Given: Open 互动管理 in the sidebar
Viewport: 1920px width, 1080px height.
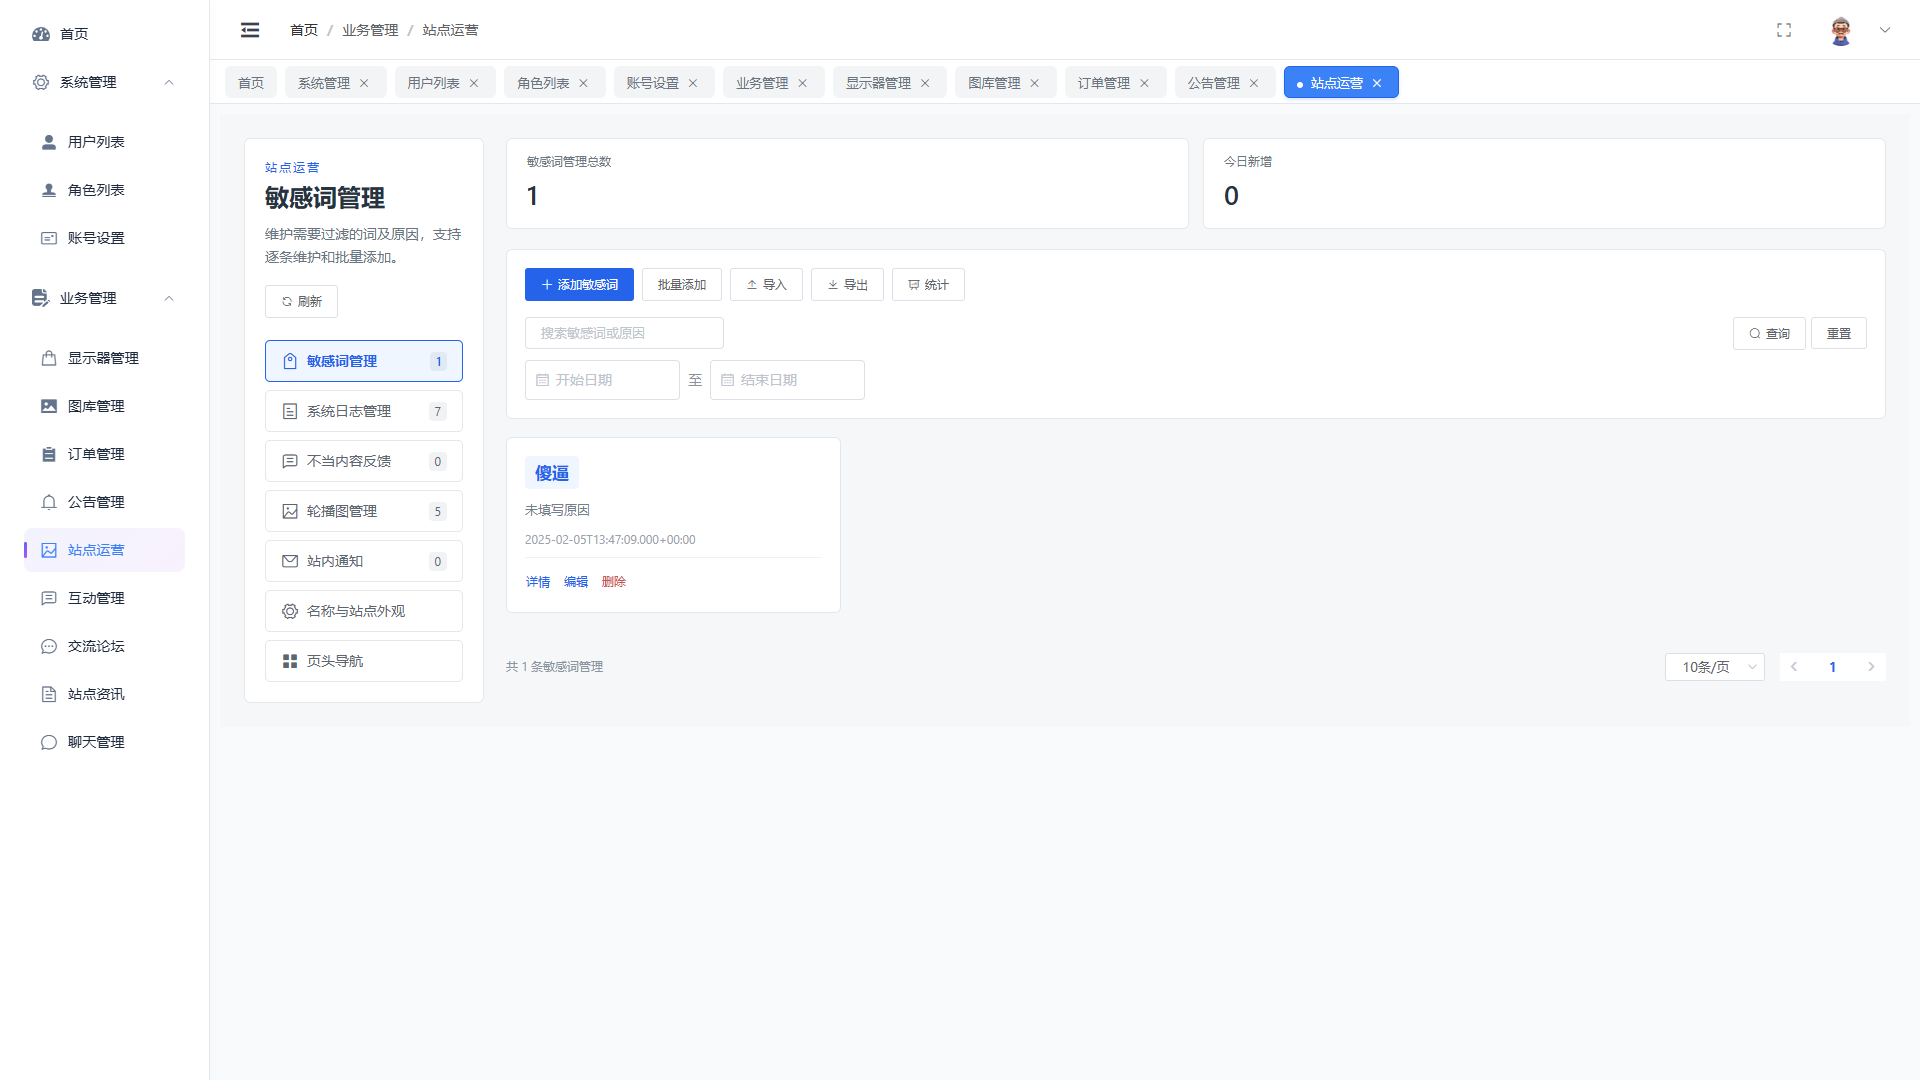Looking at the screenshot, I should [x=105, y=598].
